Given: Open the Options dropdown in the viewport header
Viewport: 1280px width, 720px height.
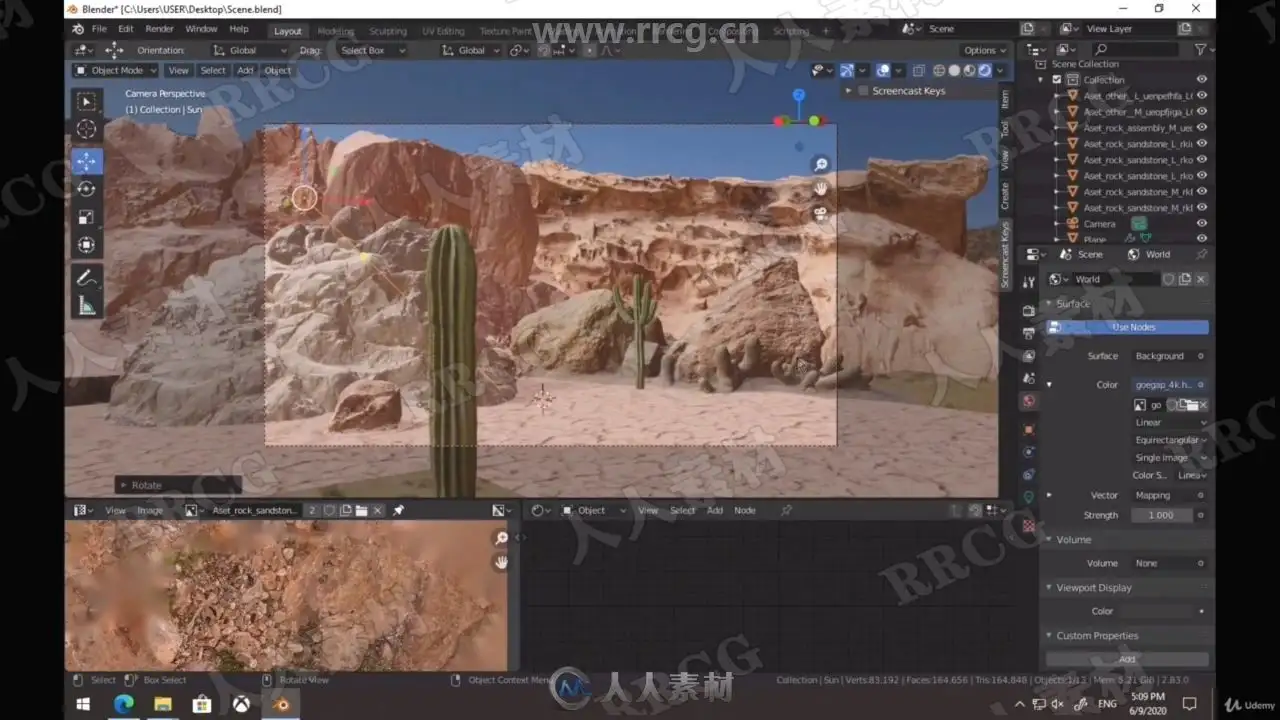Looking at the screenshot, I should click(x=985, y=50).
